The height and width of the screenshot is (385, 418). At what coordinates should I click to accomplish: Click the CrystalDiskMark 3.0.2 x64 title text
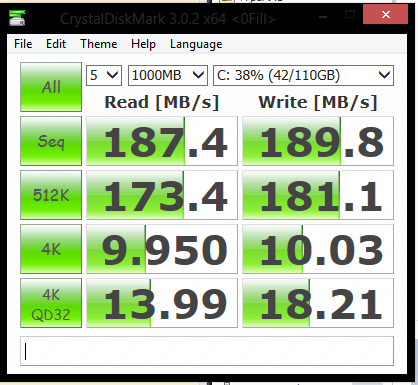click(x=168, y=19)
